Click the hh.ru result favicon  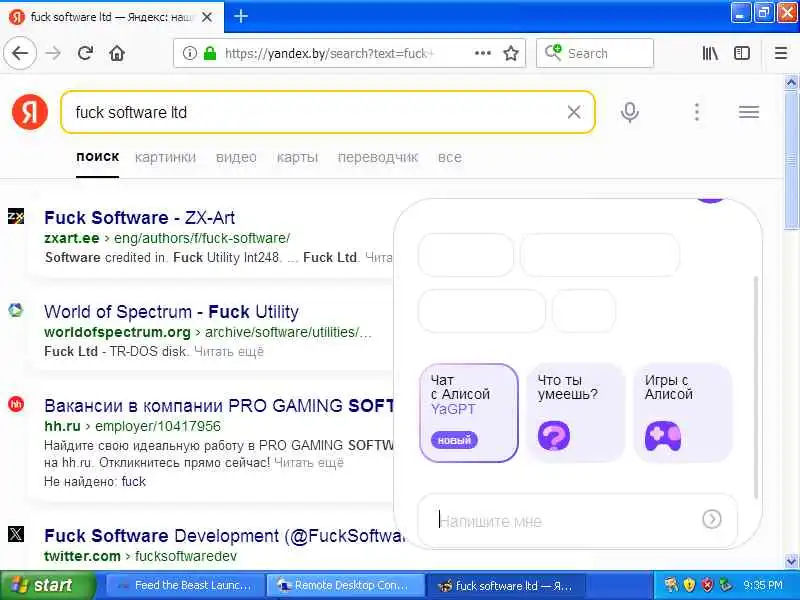16,405
